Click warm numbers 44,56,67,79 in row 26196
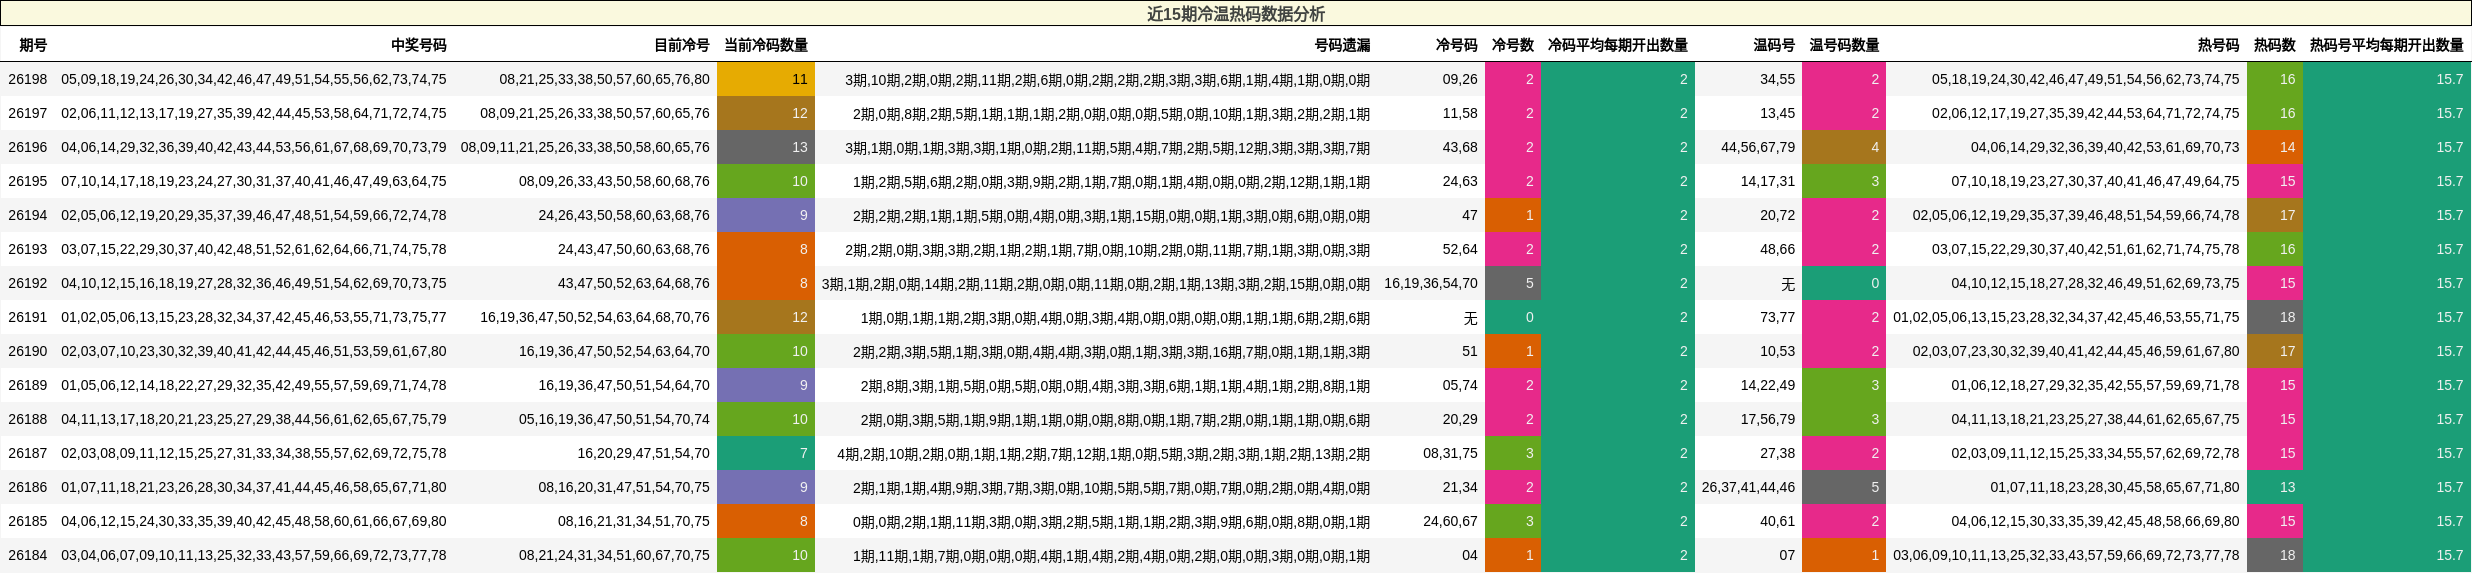 click(x=1758, y=147)
